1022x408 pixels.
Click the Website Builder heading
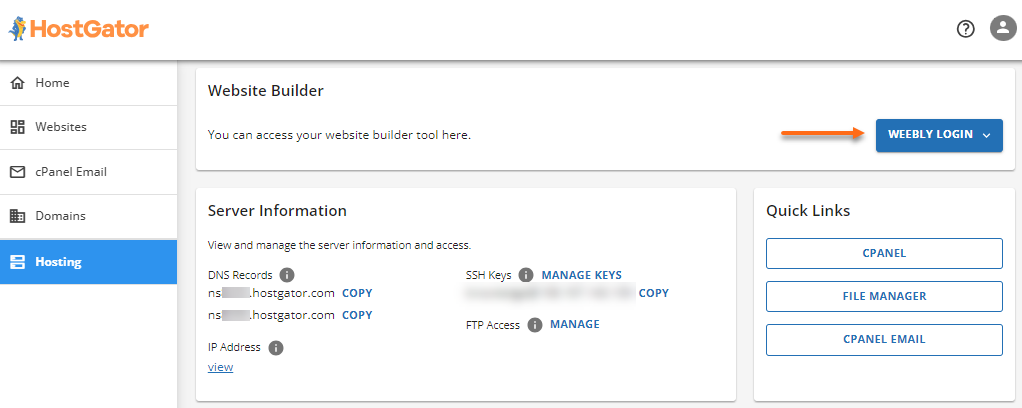[266, 91]
